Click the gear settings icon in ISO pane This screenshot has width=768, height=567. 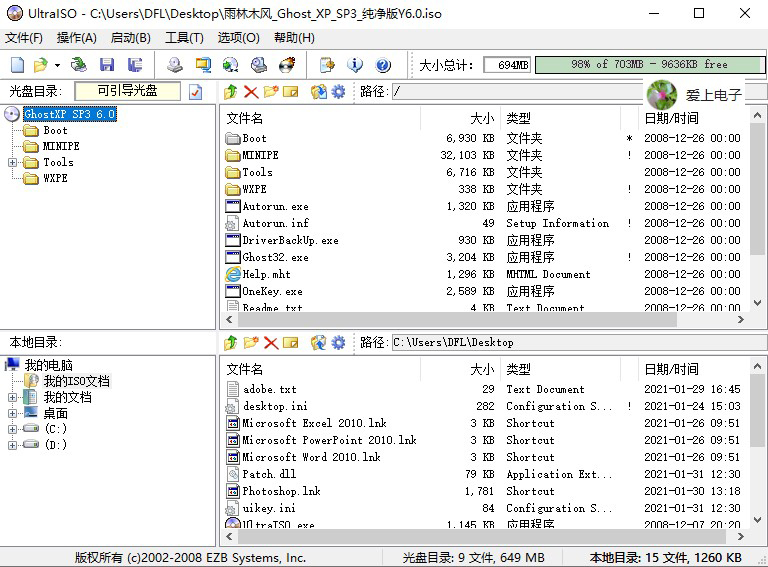(338, 92)
